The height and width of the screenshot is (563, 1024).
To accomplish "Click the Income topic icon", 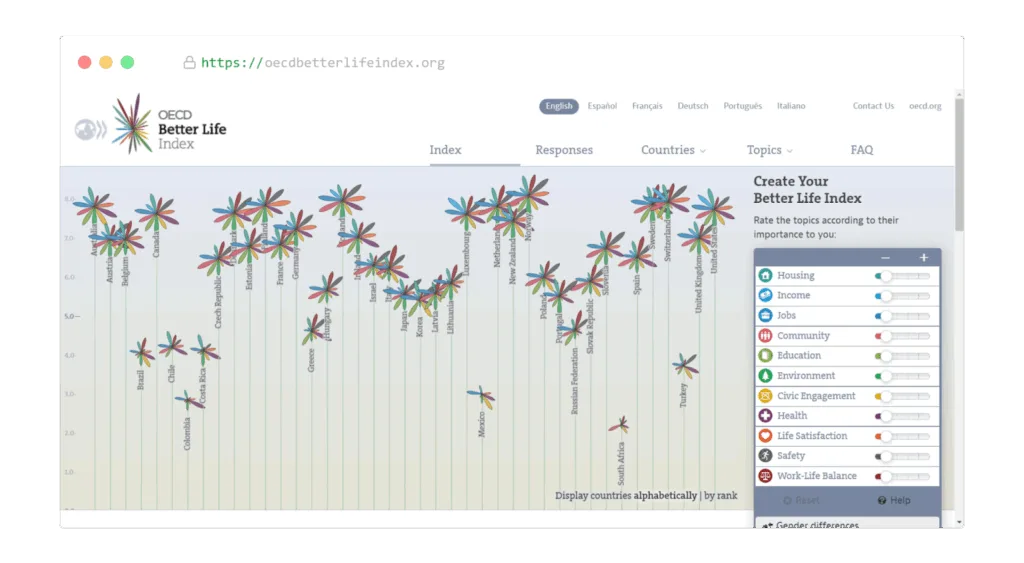I will click(765, 295).
